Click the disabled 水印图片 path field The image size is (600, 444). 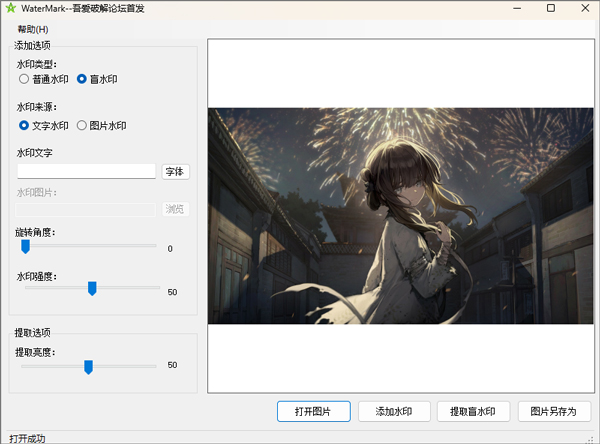[x=86, y=209]
